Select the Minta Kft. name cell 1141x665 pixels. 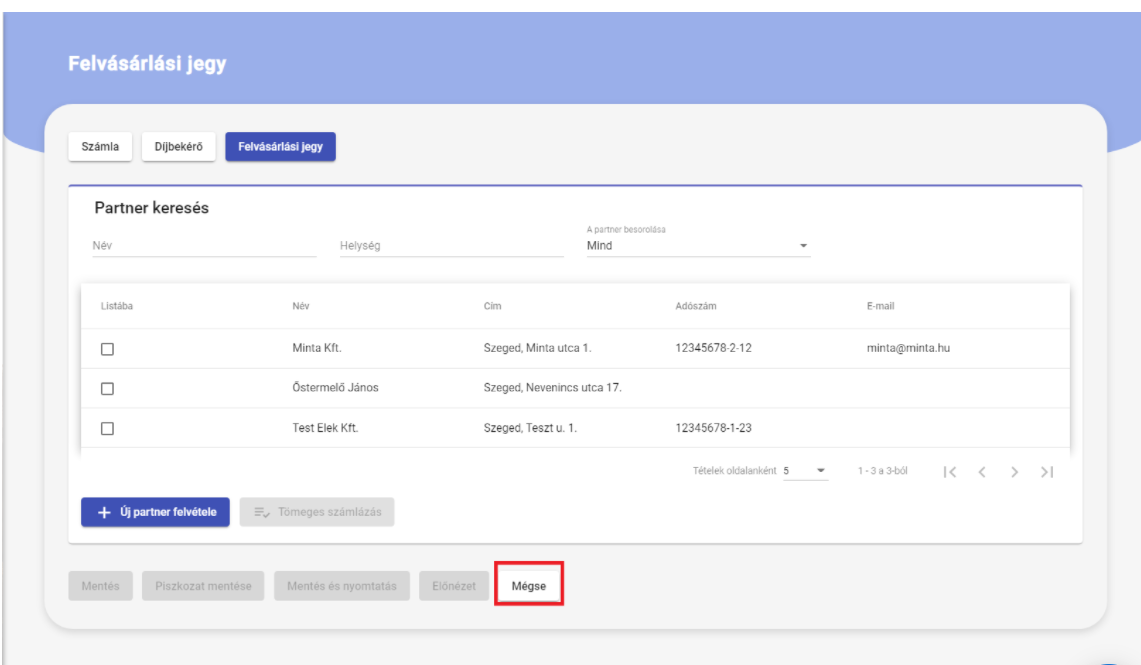[x=317, y=348]
